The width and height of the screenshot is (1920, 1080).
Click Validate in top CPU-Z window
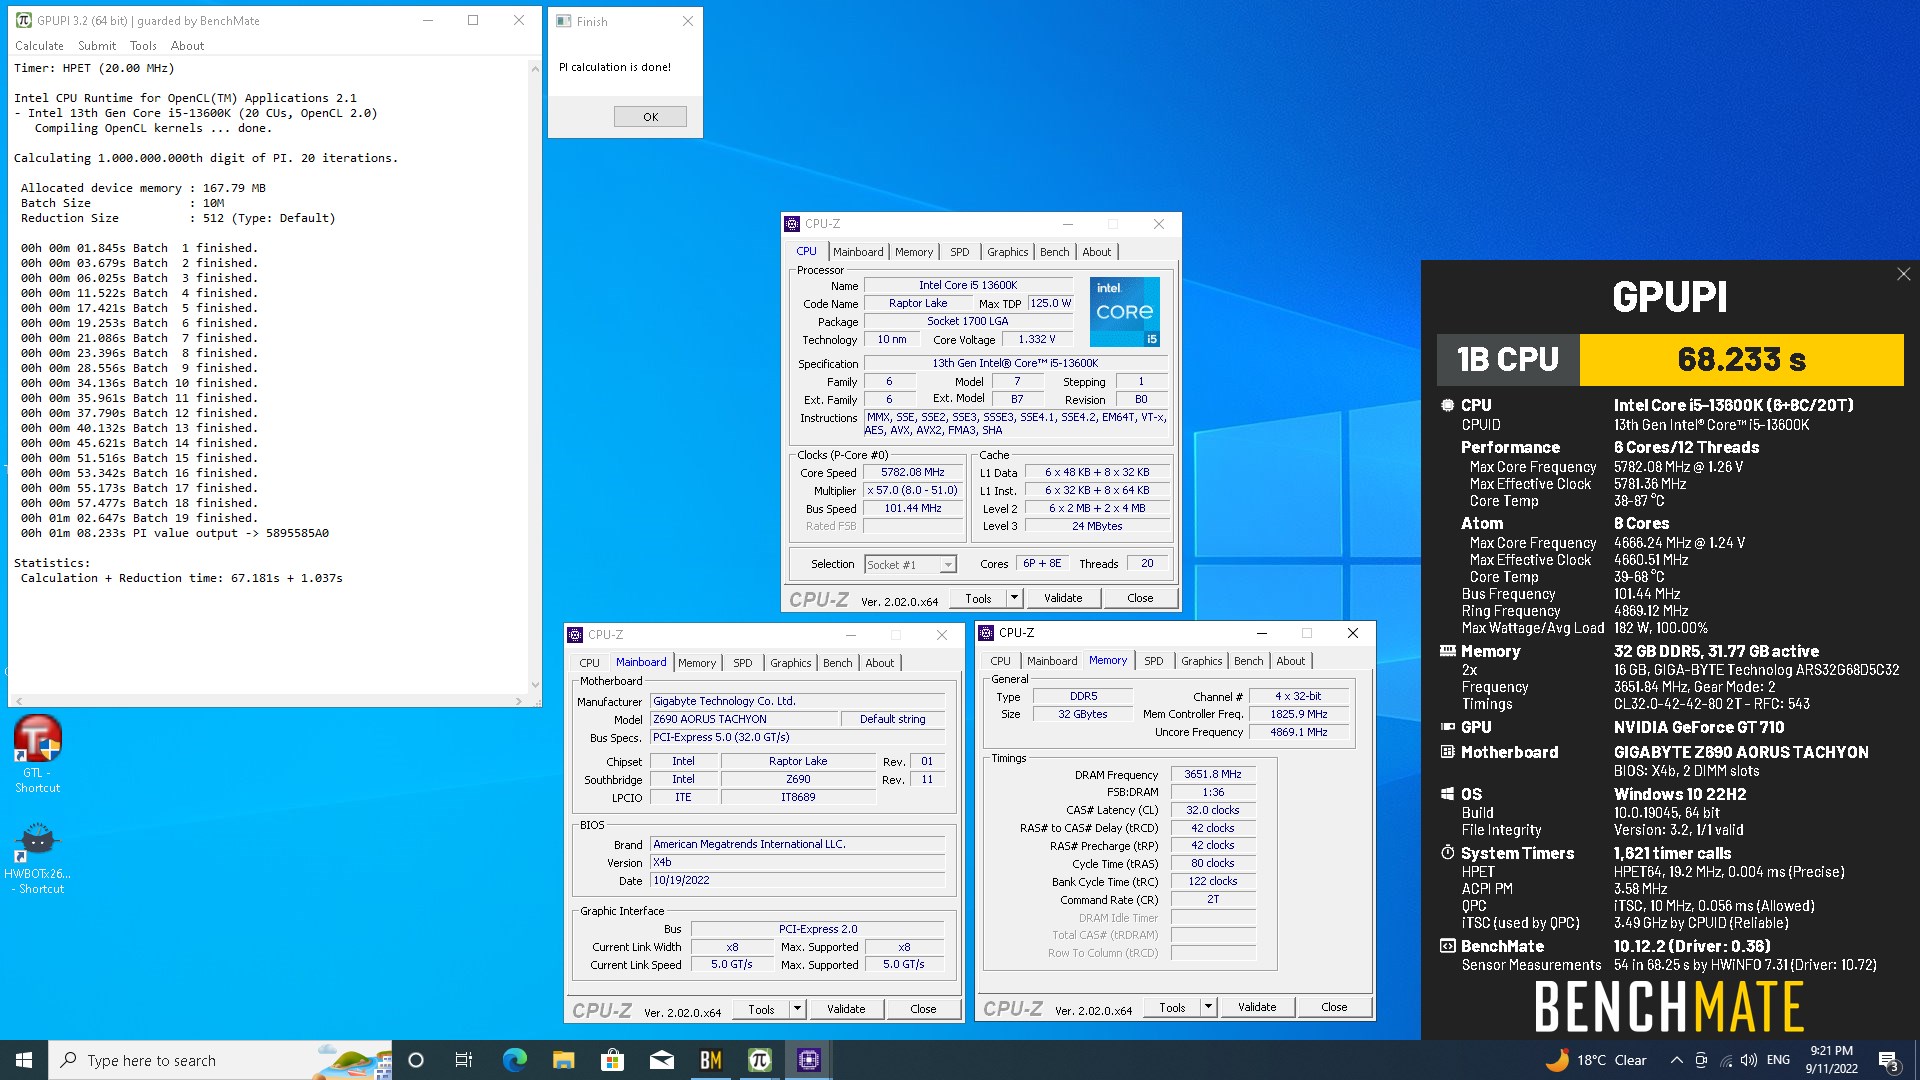1063,598
